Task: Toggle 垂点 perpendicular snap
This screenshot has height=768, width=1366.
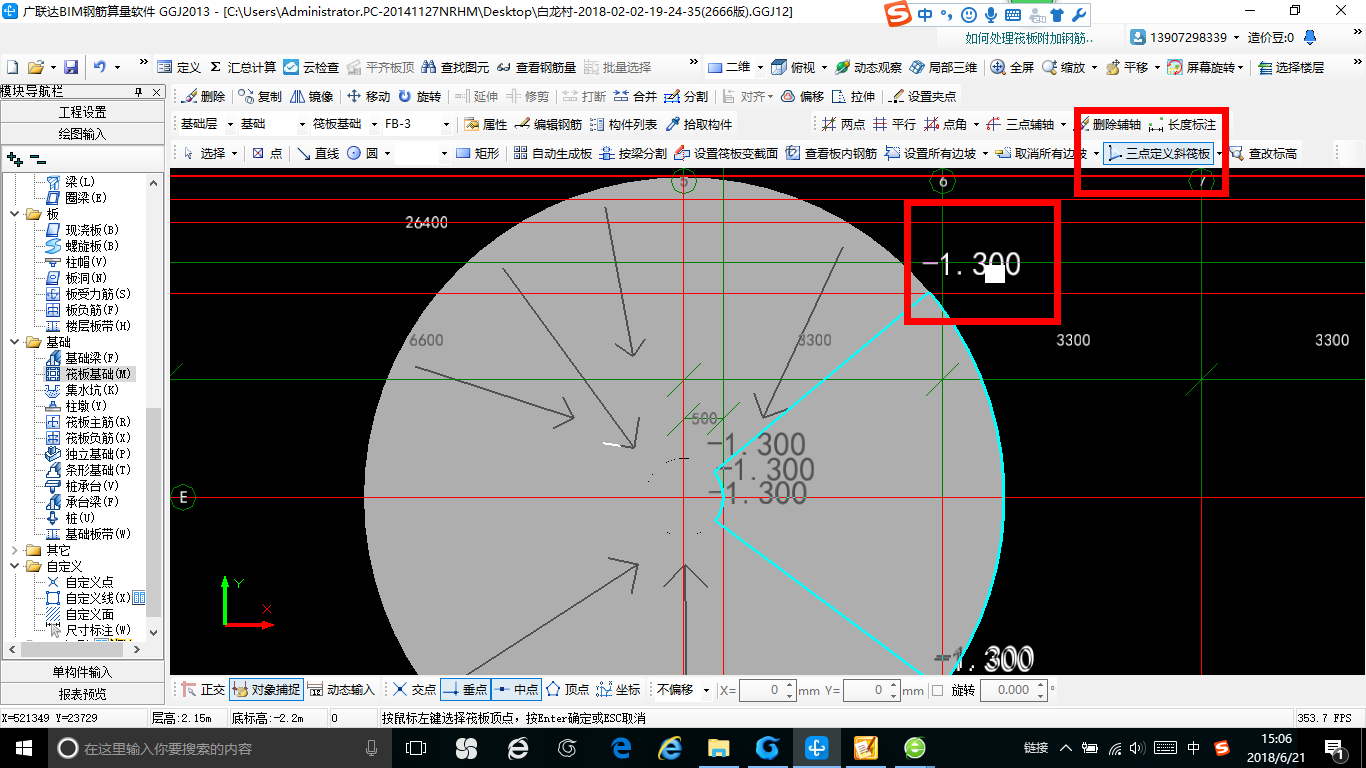Action: coord(465,690)
